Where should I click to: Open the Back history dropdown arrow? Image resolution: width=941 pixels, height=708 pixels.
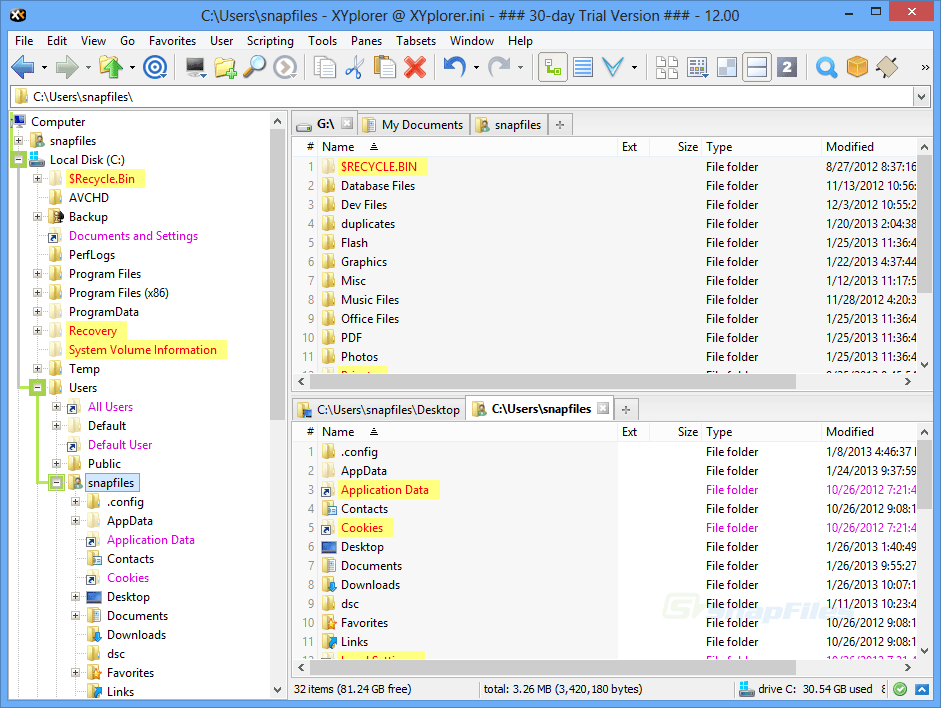click(44, 67)
